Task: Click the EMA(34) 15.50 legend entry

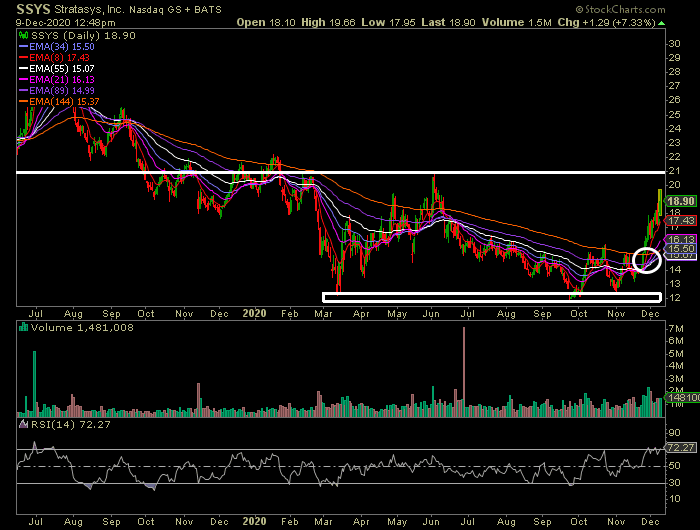Action: coord(62,46)
